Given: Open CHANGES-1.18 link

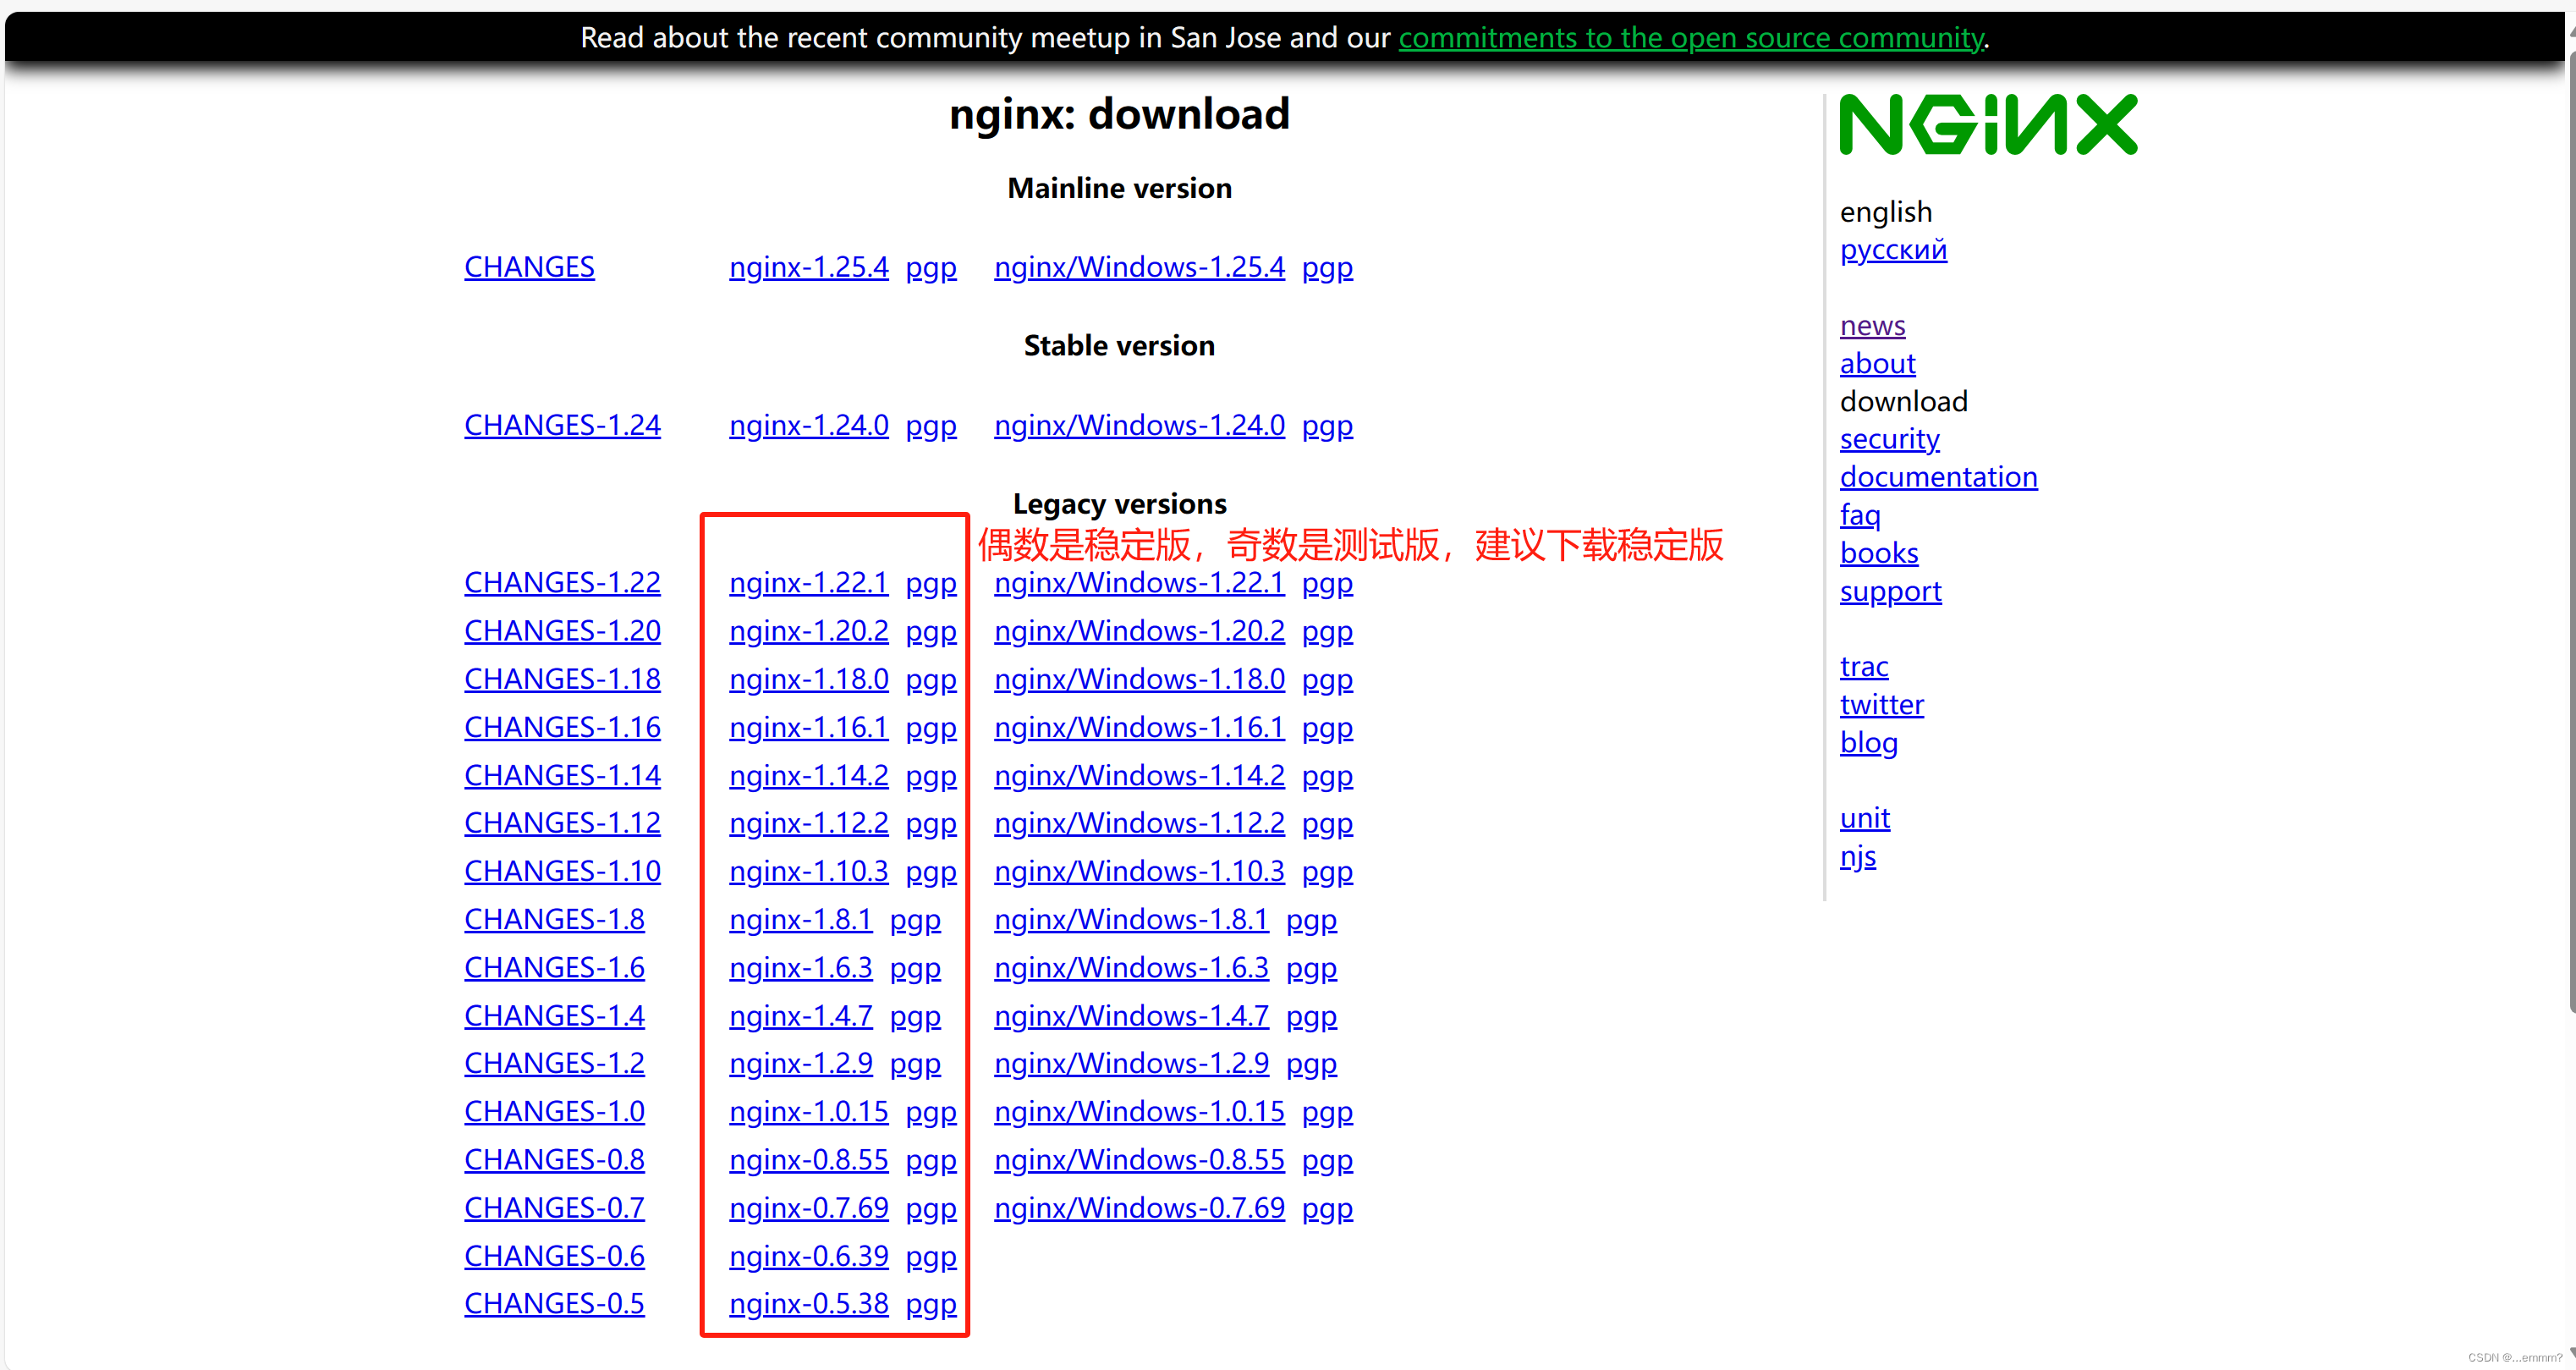Looking at the screenshot, I should tap(562, 679).
